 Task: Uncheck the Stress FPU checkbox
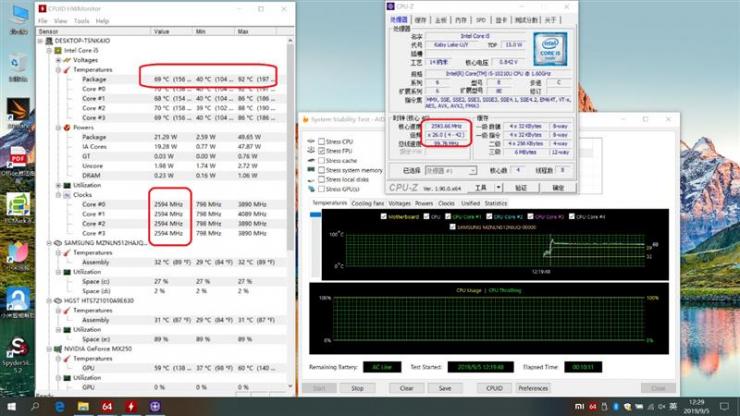(x=321, y=151)
